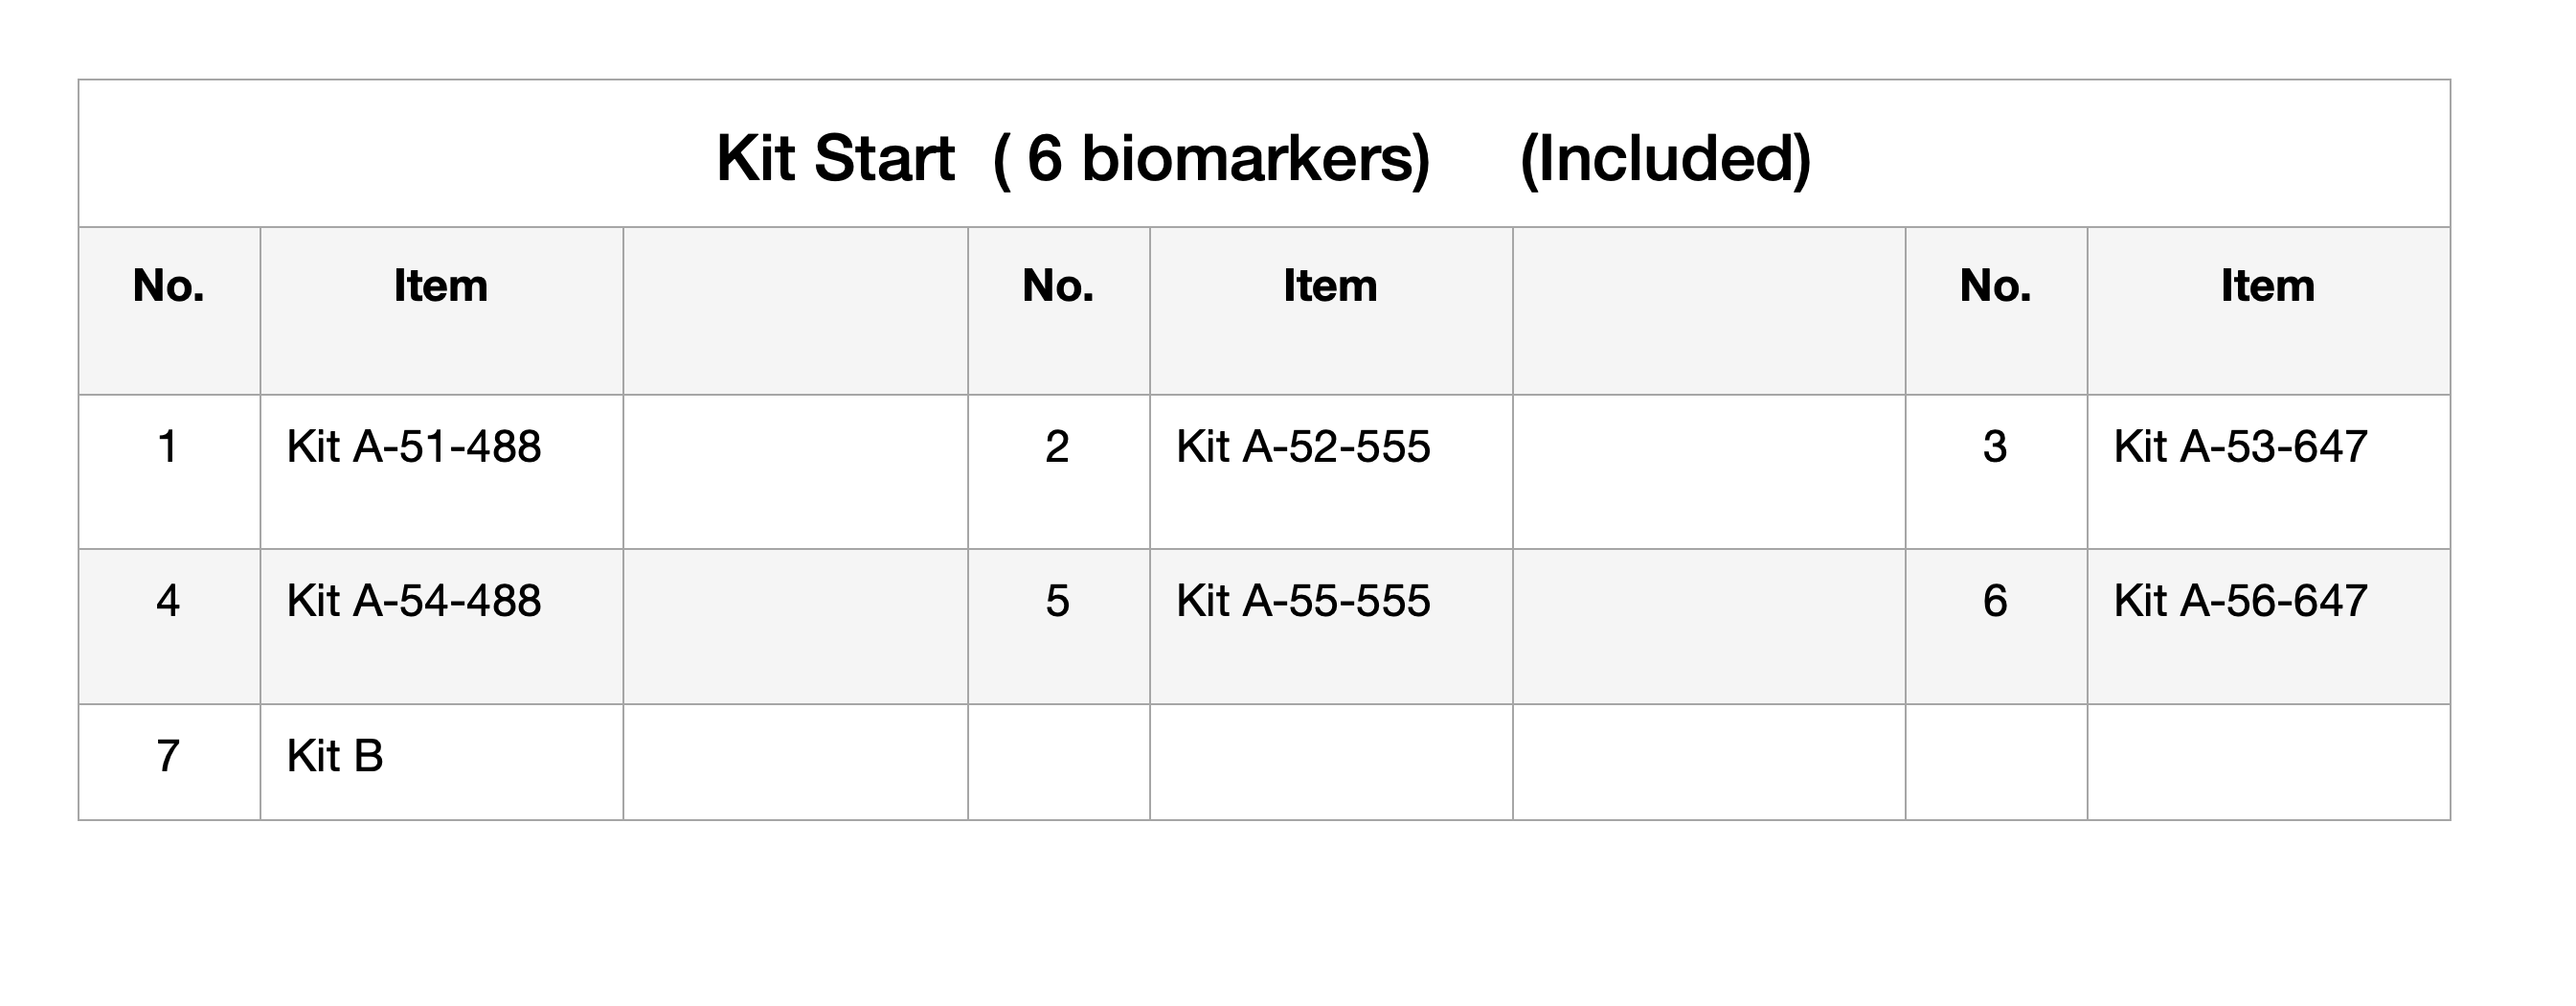Click the cell containing number 6

1996,627
